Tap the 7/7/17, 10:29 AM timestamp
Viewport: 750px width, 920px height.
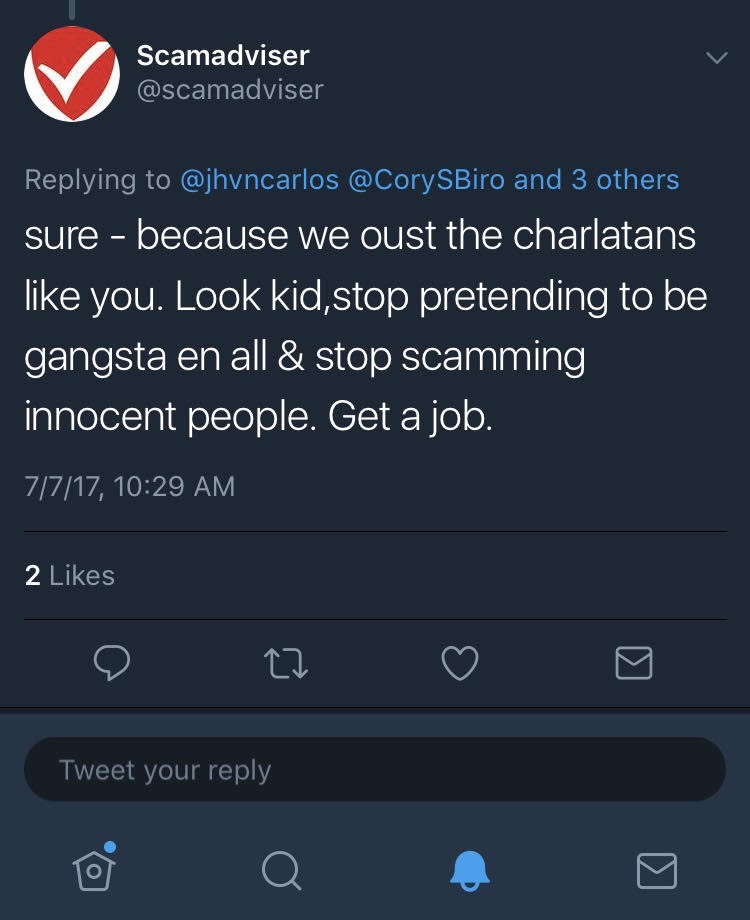130,486
